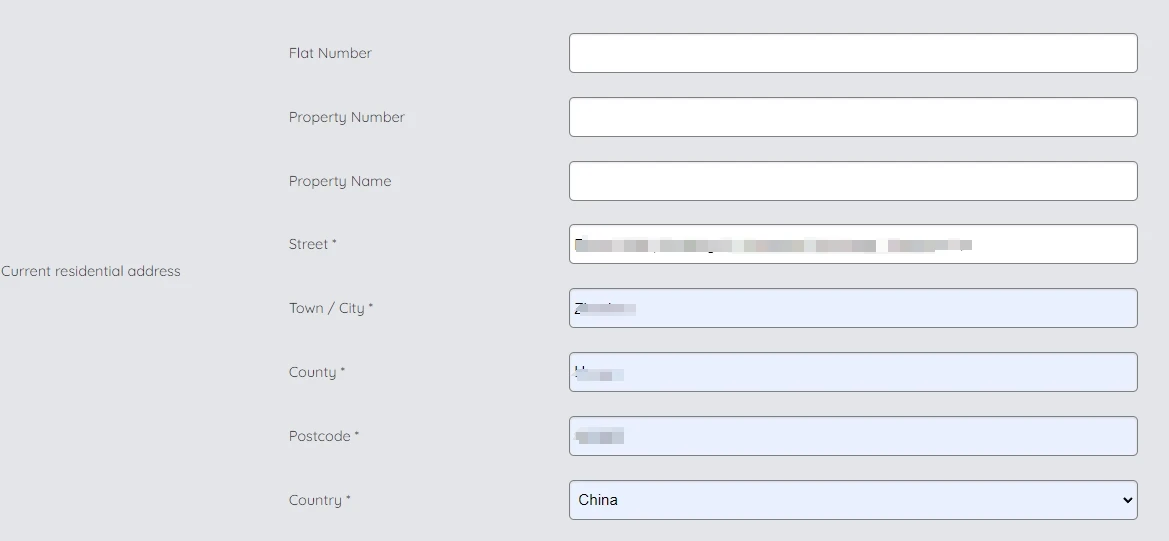
Task: Focus the Town / City input field
Action: pos(852,308)
